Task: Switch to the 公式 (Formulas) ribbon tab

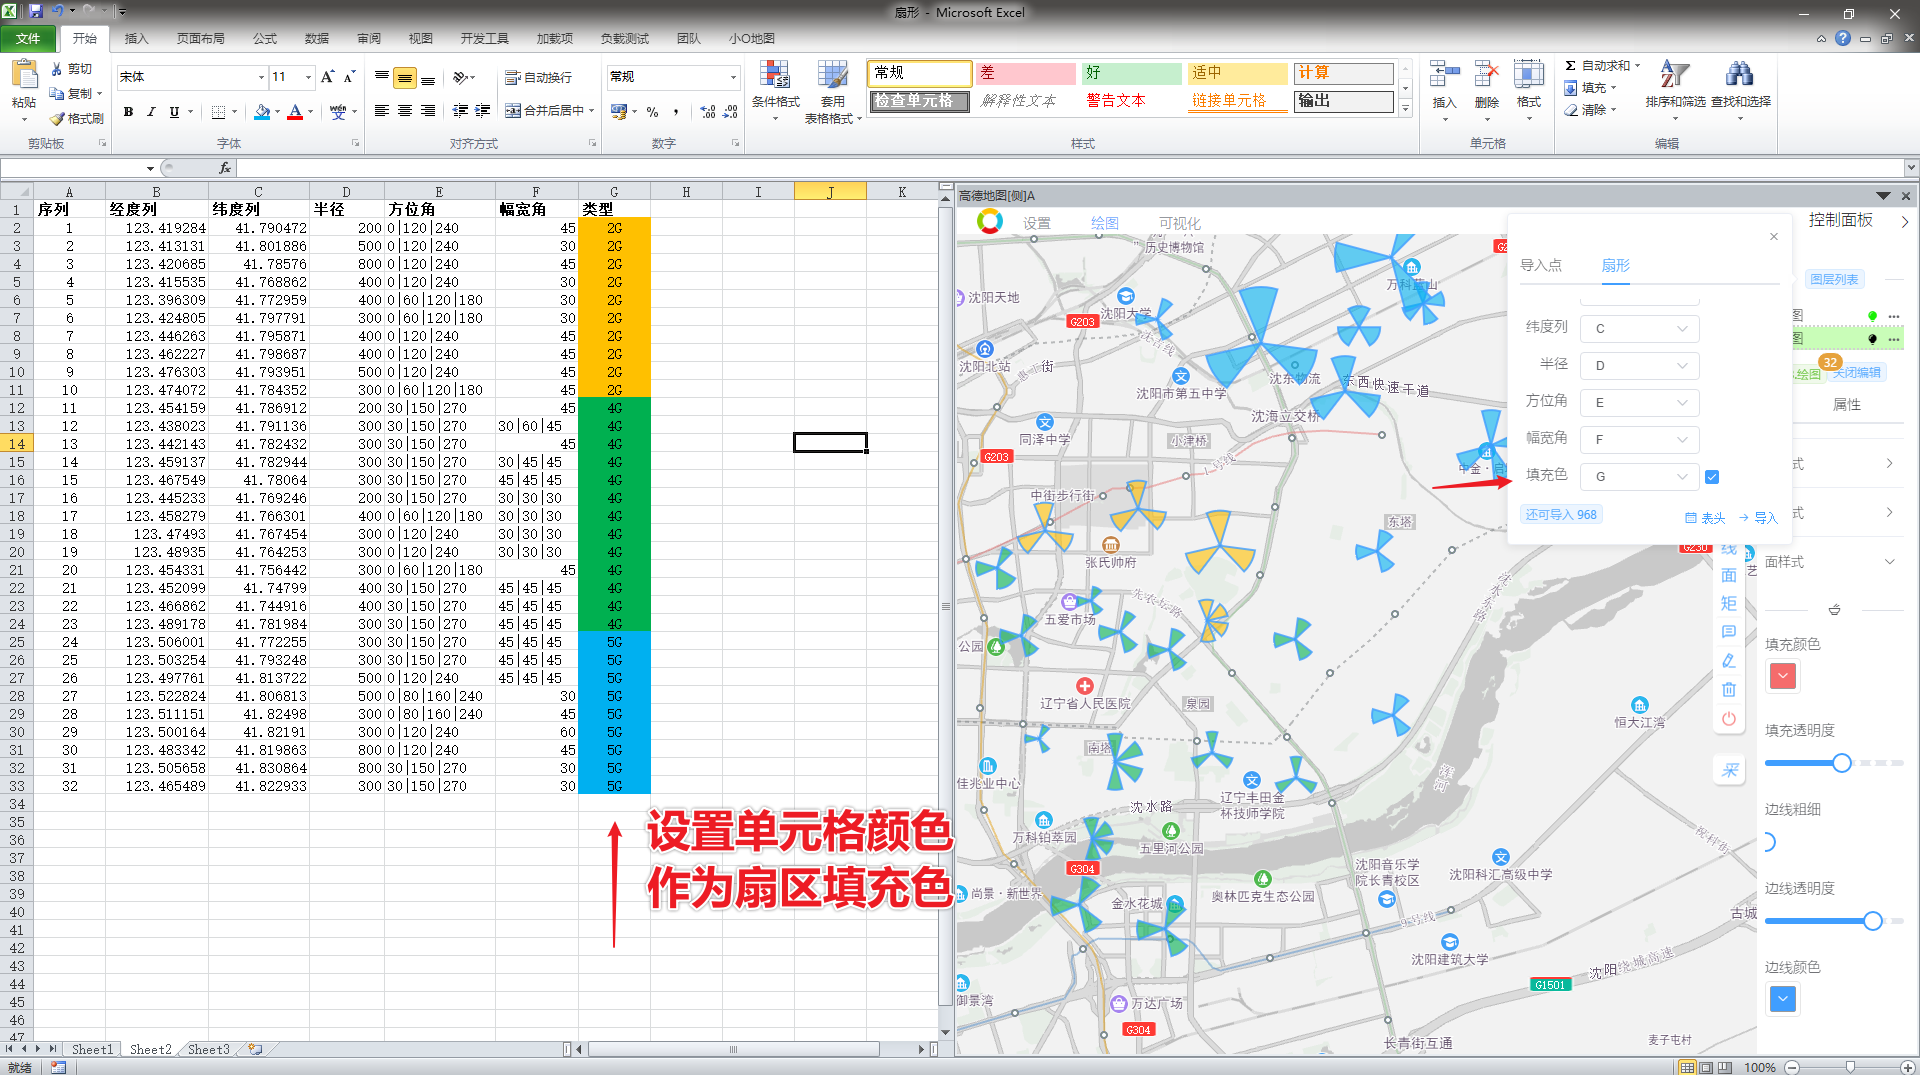Action: (x=265, y=38)
